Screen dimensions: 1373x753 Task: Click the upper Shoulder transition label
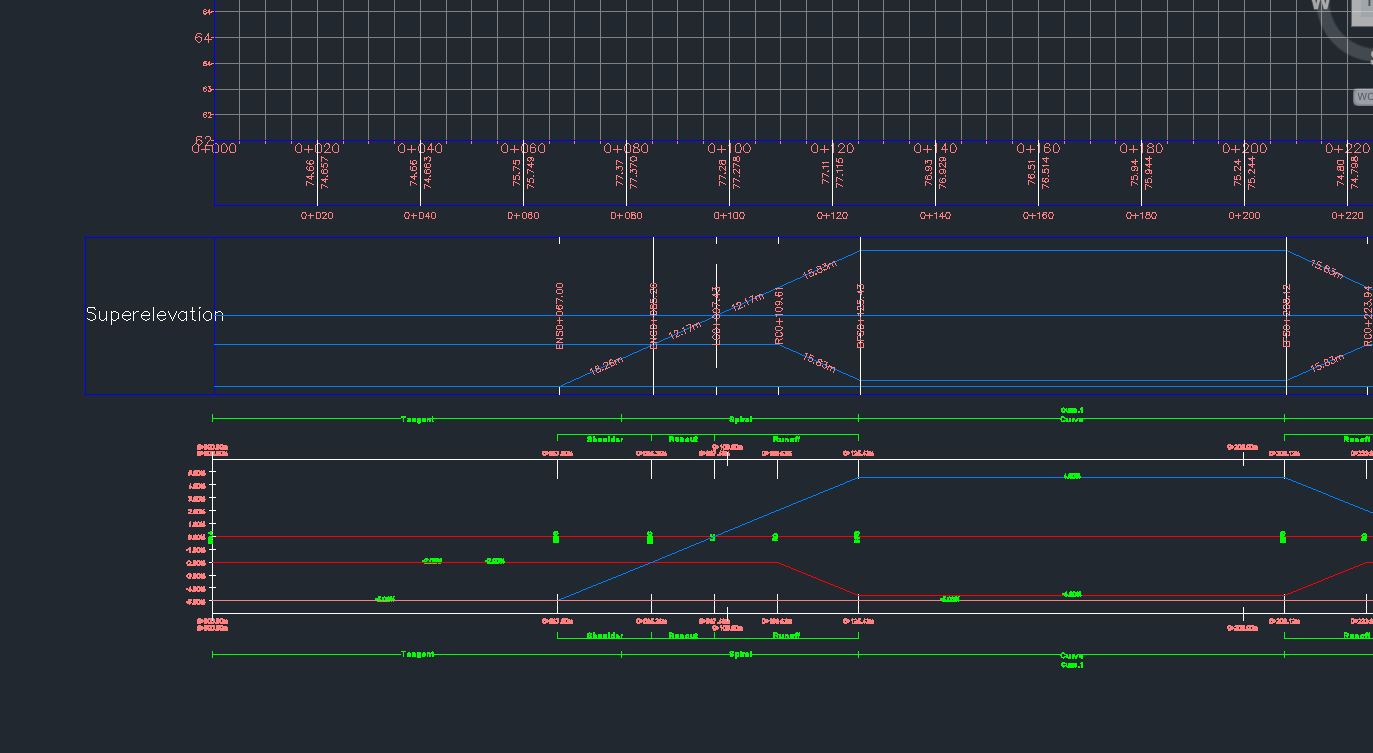click(x=605, y=439)
